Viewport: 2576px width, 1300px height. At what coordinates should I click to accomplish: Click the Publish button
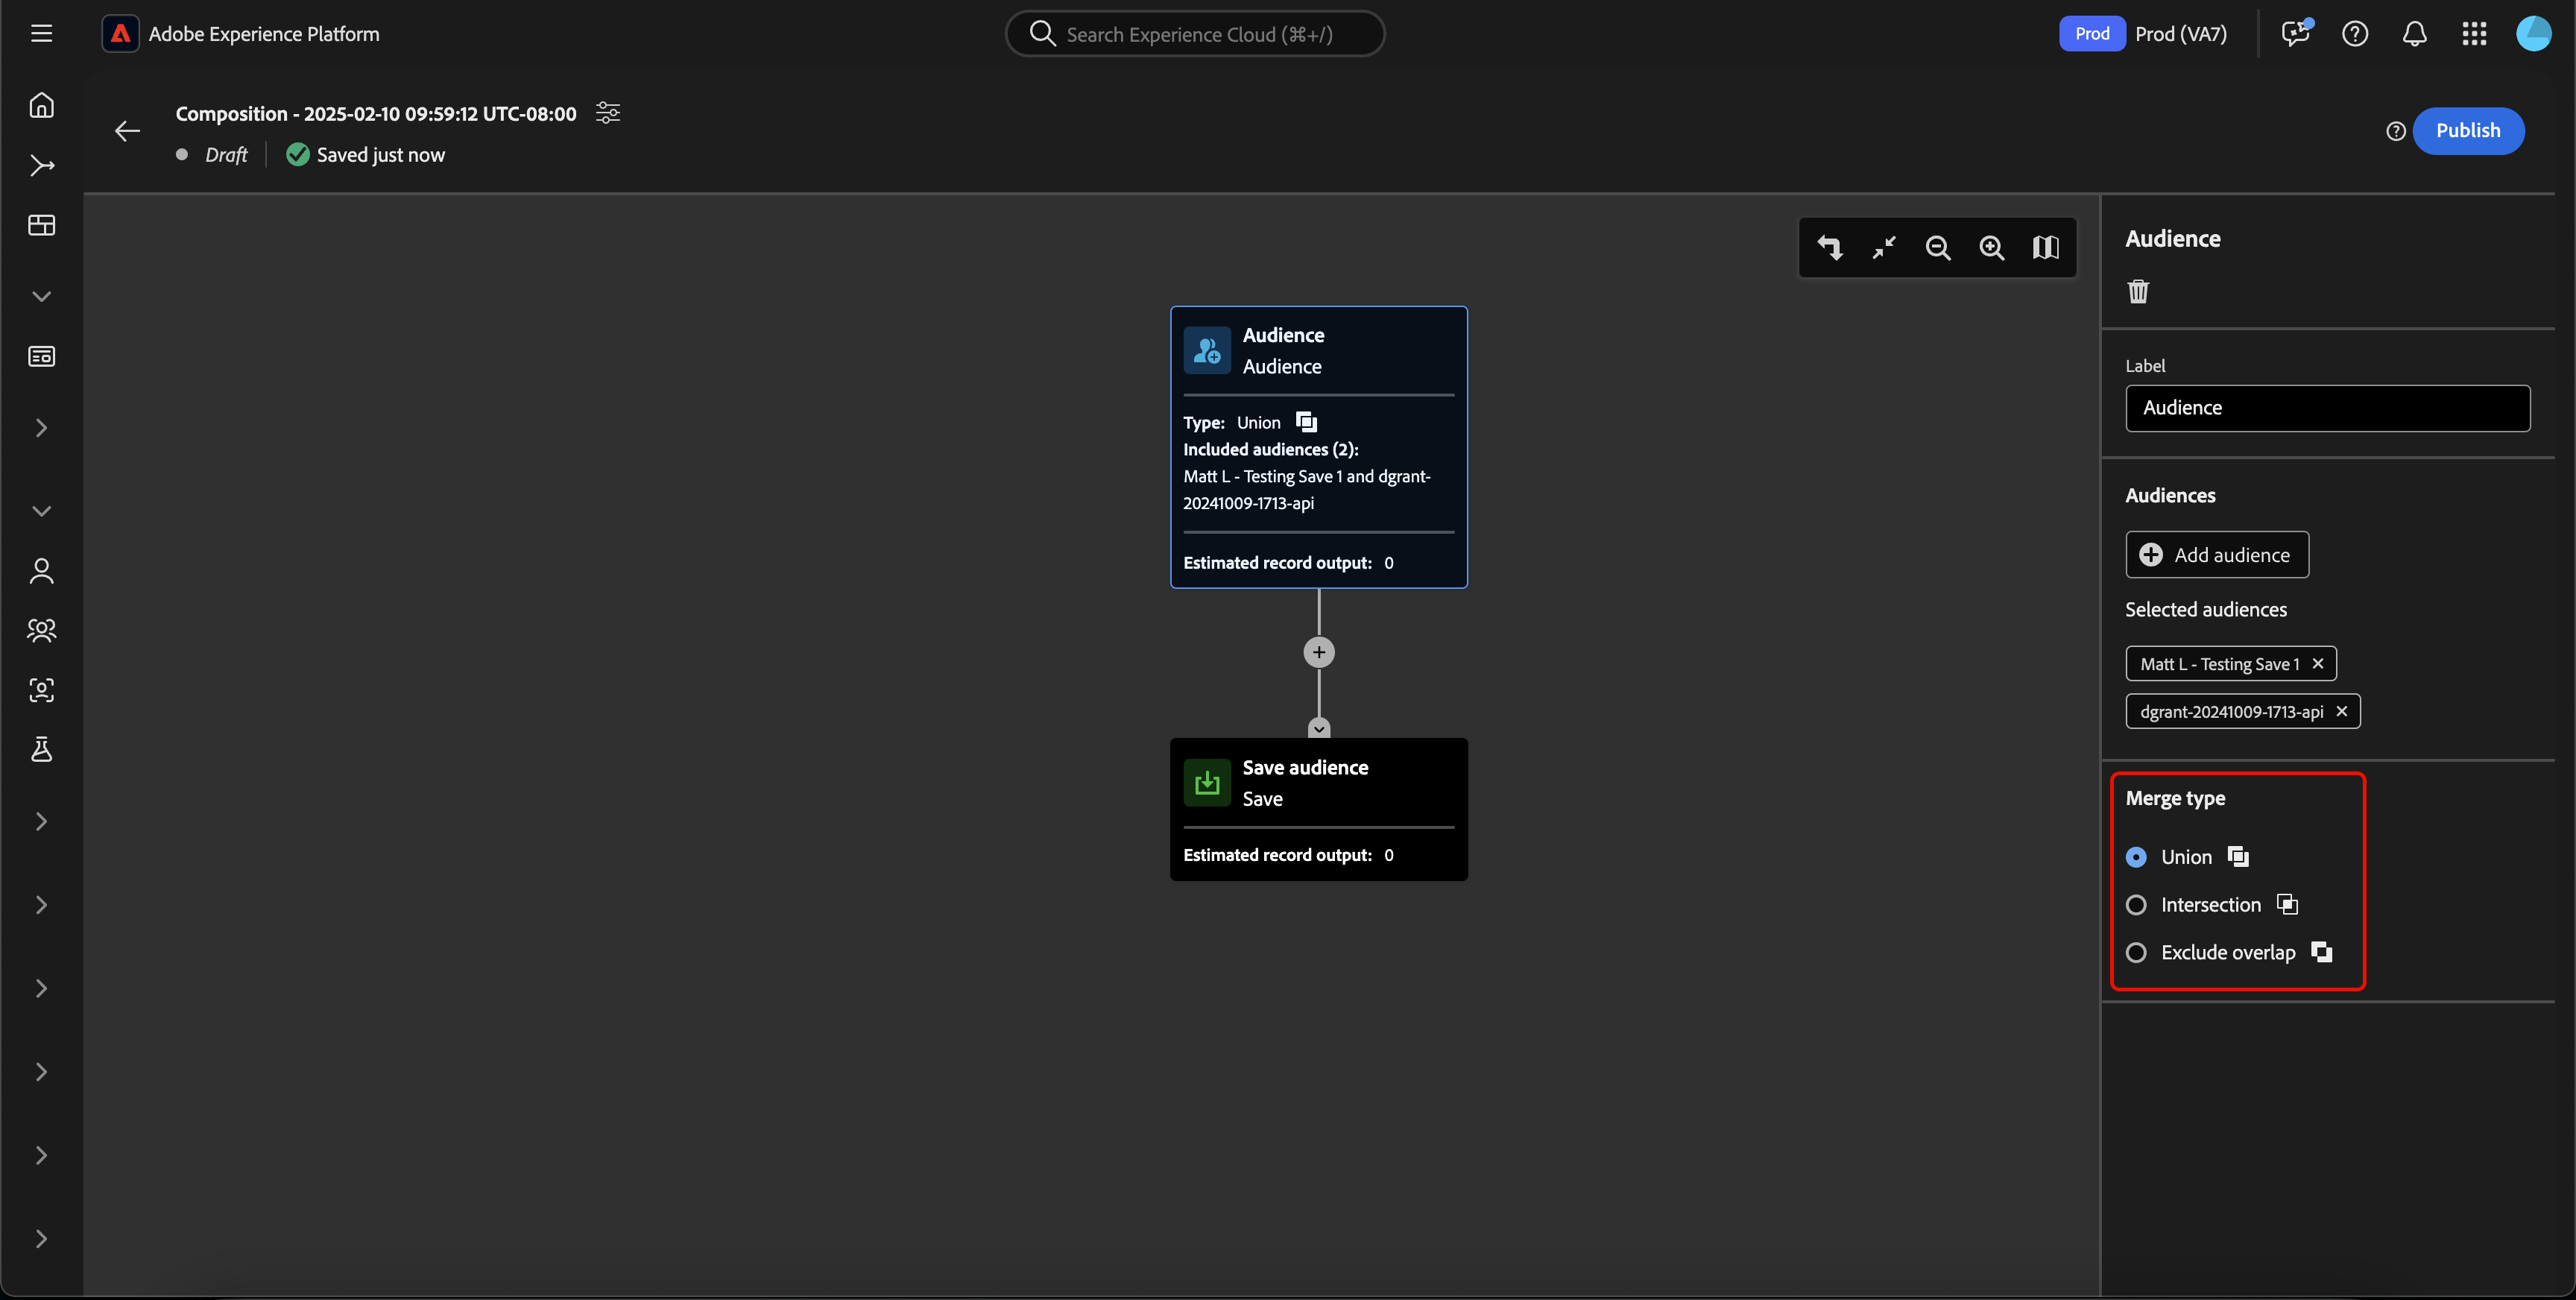pyautogui.click(x=2467, y=131)
